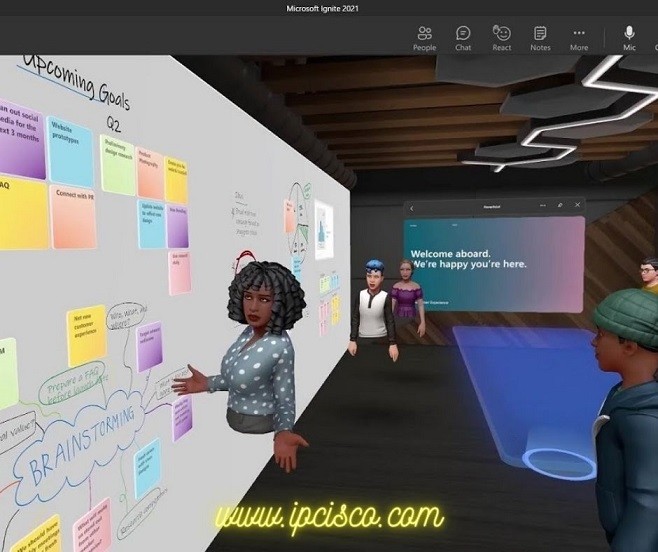Toggle the Mic on or off

(629, 38)
